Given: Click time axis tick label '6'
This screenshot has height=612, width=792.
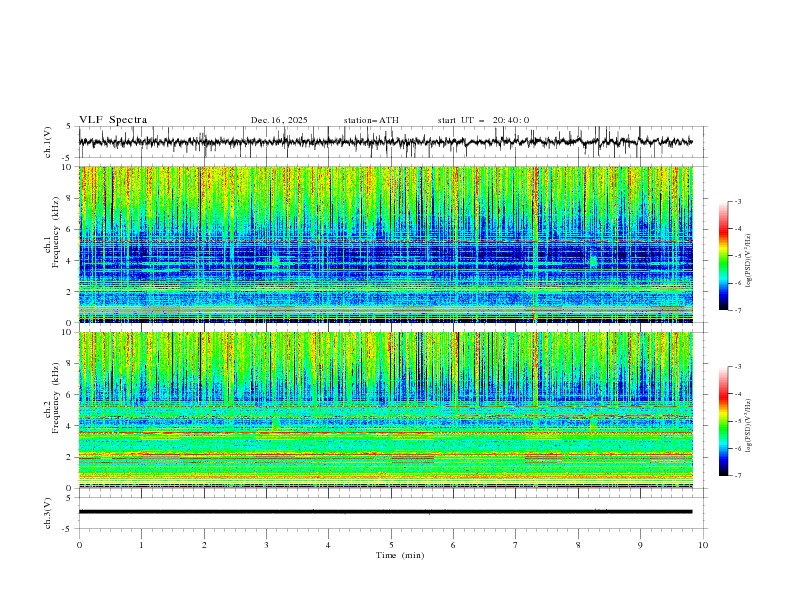Looking at the screenshot, I should tap(453, 545).
